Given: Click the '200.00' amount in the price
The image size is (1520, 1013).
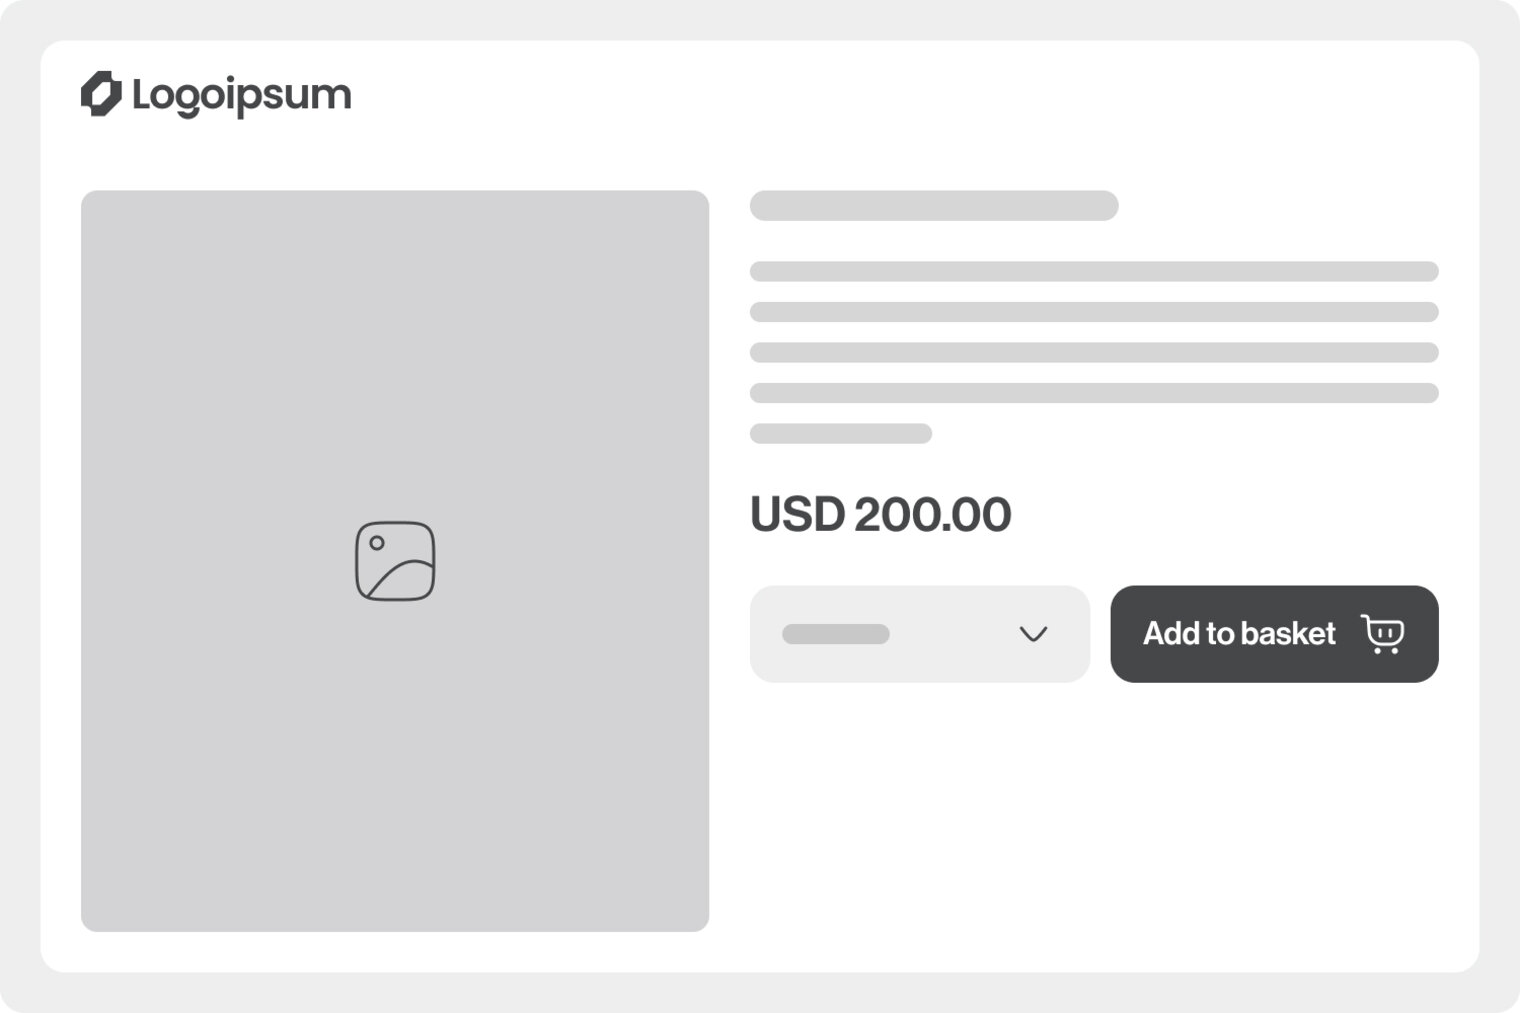Looking at the screenshot, I should click(x=932, y=515).
